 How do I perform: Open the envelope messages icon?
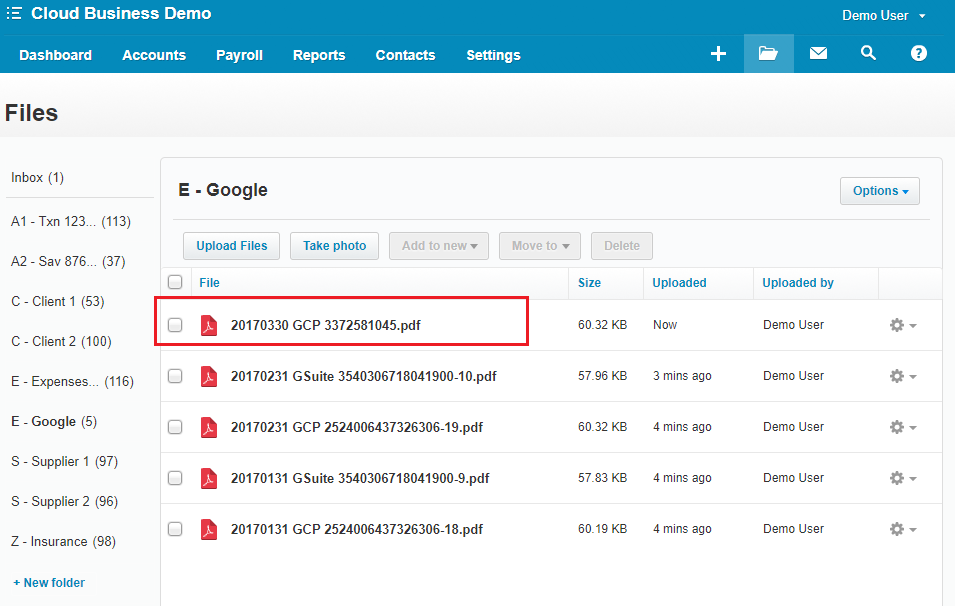click(x=818, y=54)
